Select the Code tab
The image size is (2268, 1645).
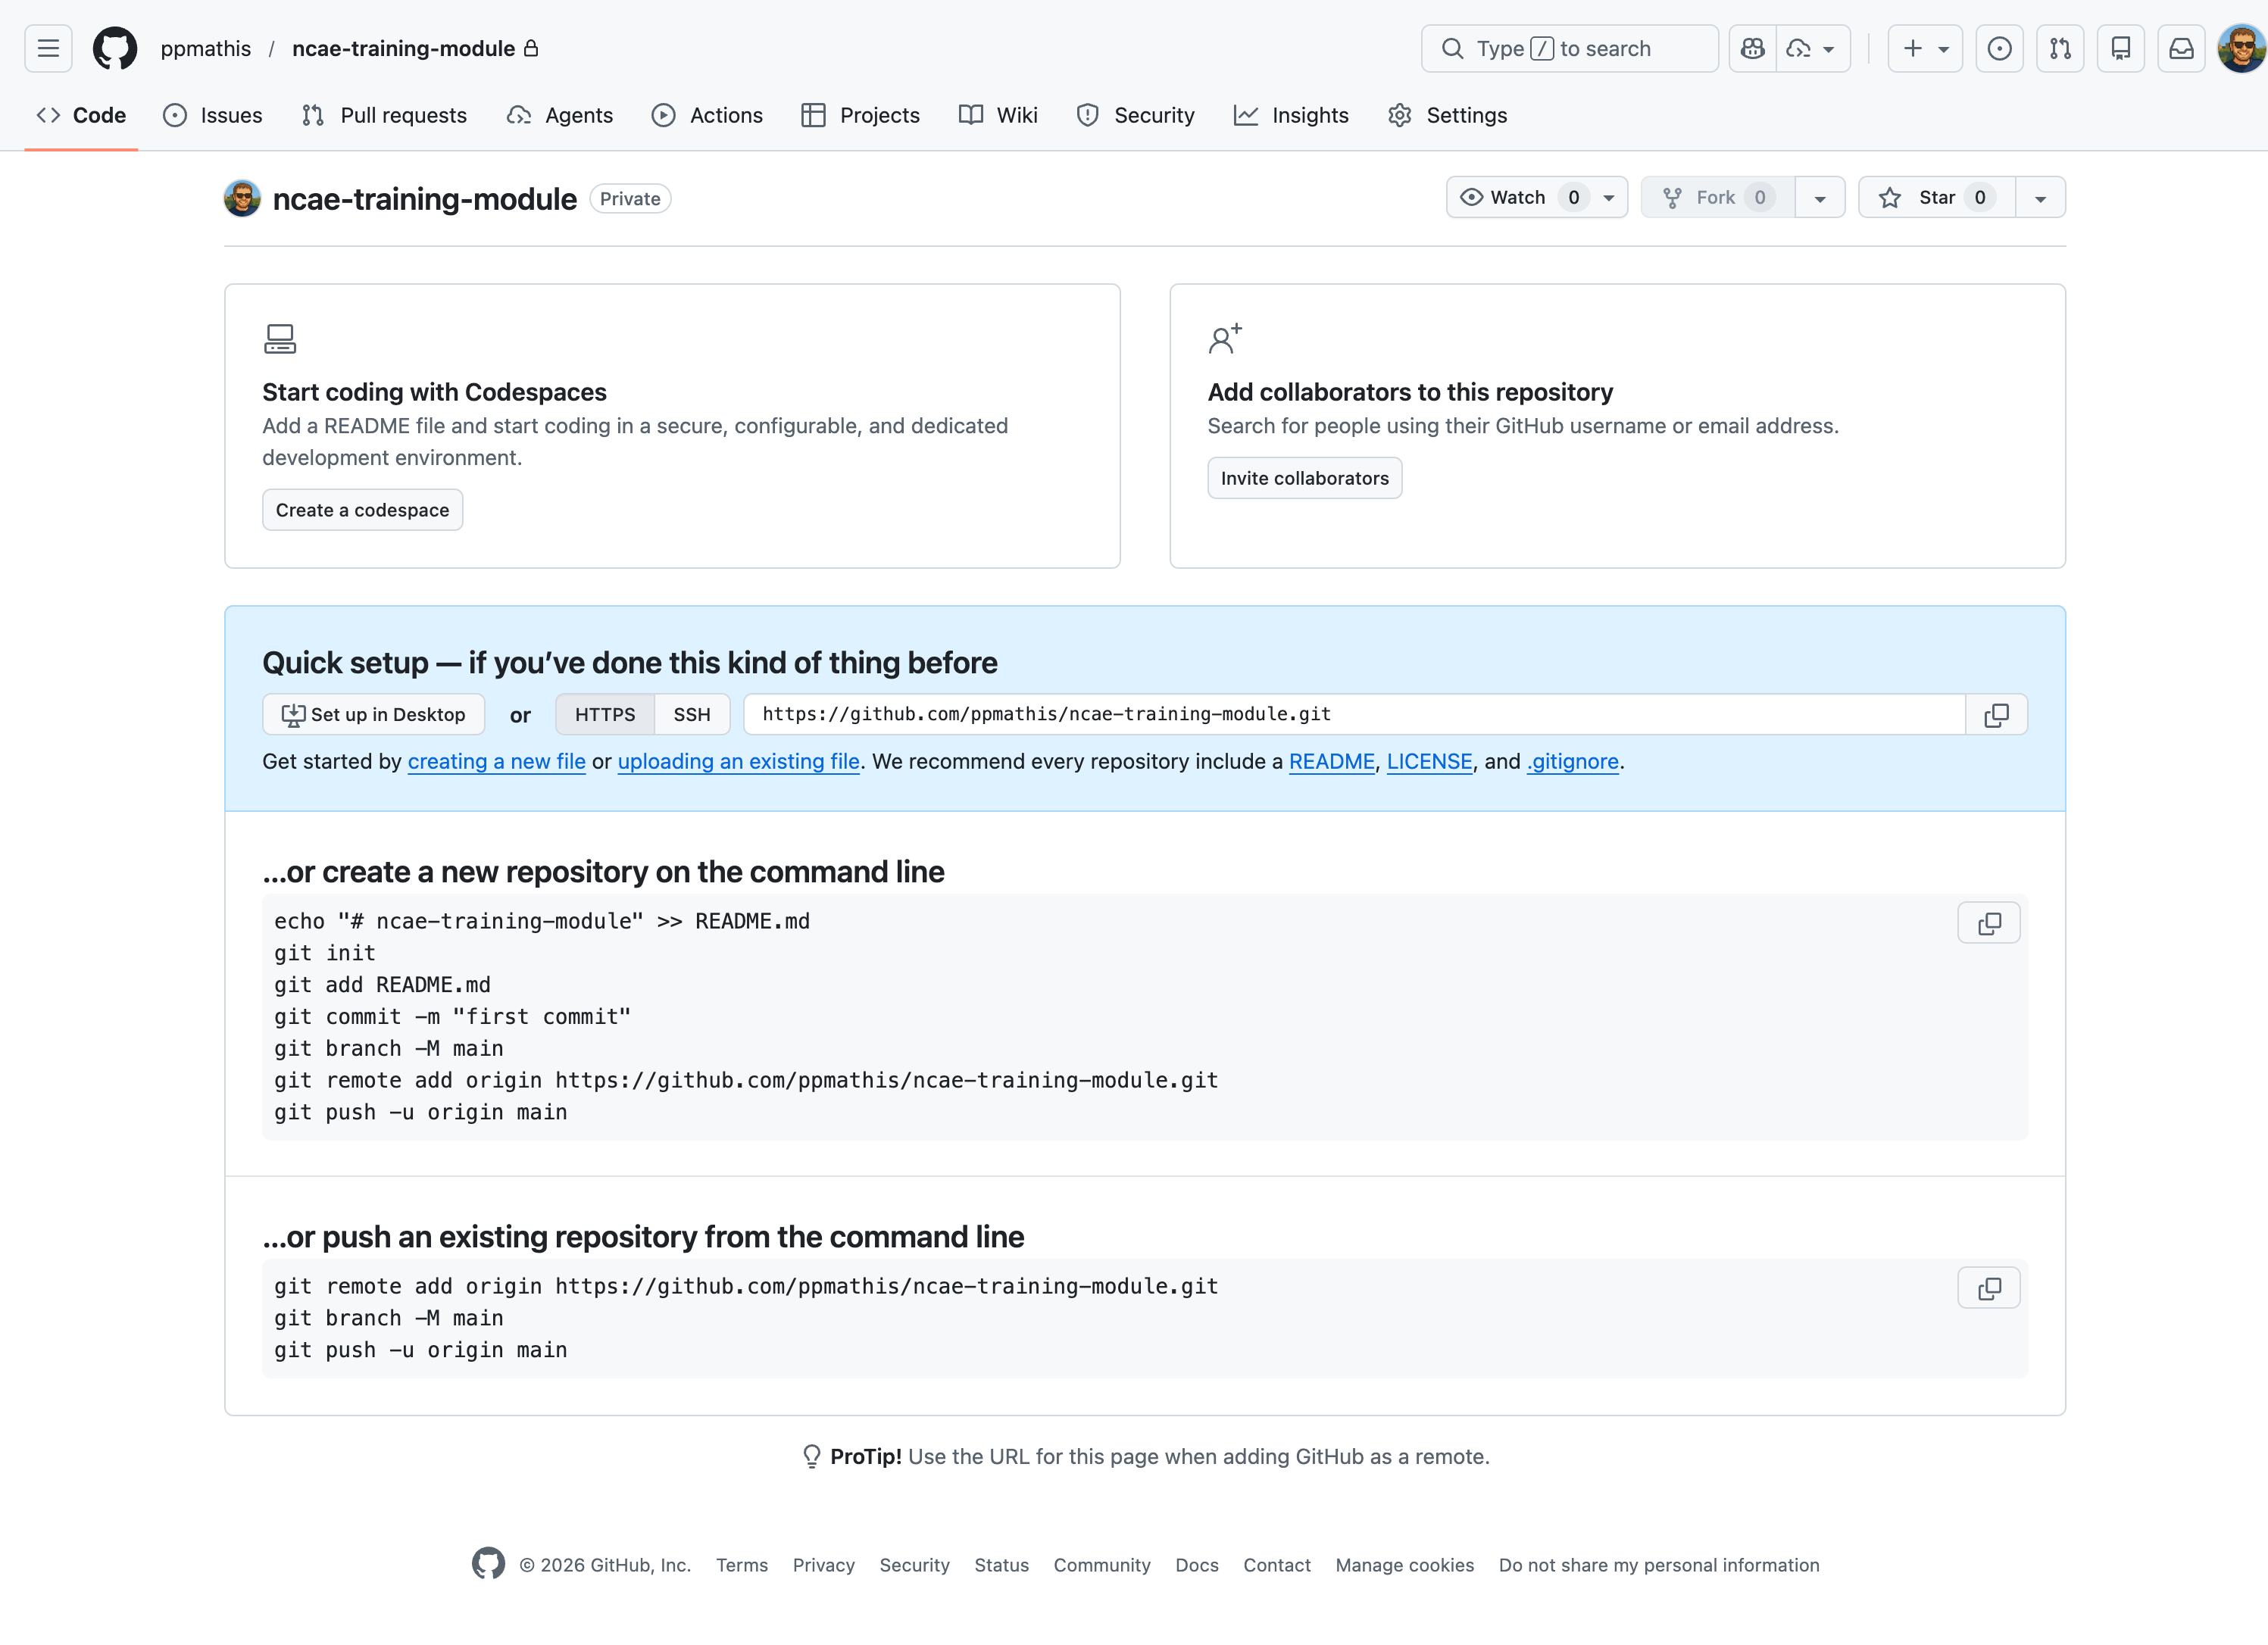[81, 115]
